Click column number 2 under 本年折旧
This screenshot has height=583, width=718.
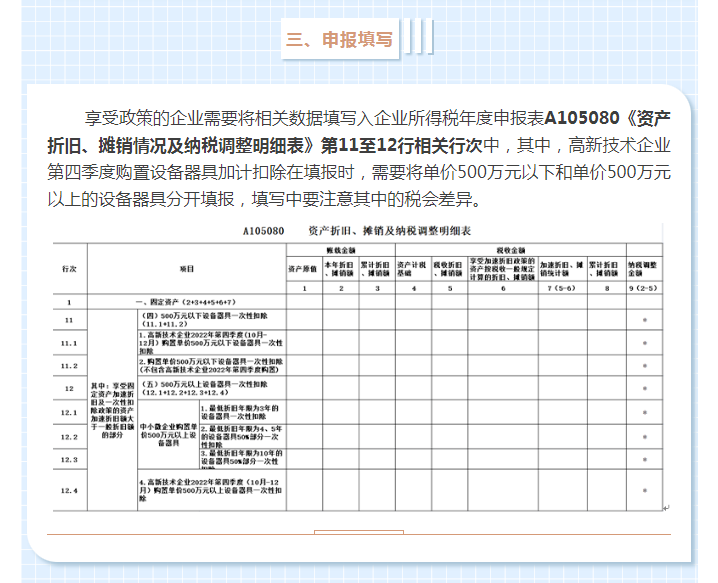[x=341, y=288]
